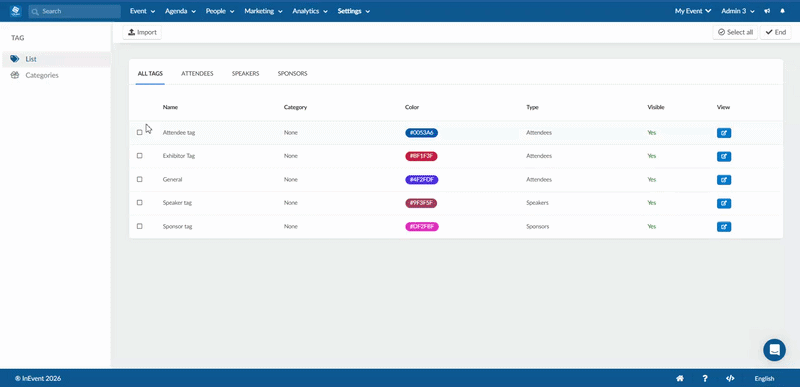Switch to the ATTENDEES tab
Screen dimensions: 800x387
tap(197, 74)
